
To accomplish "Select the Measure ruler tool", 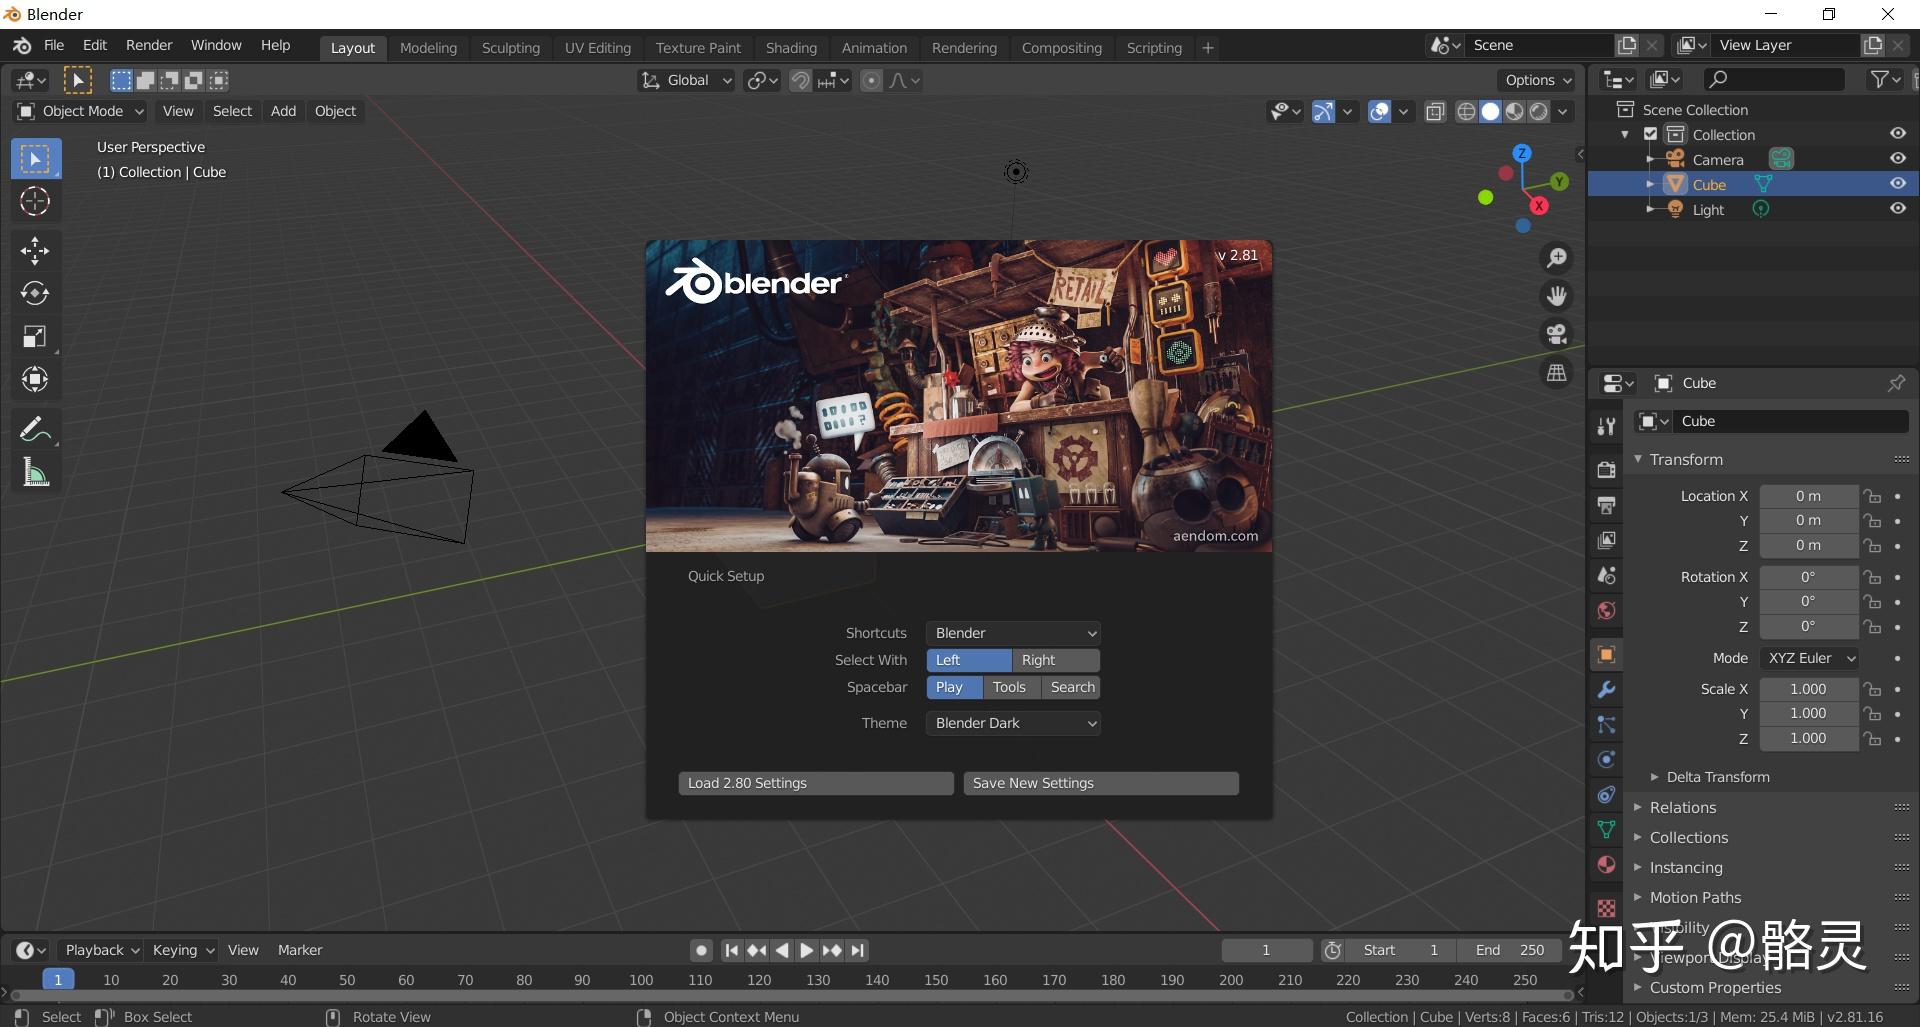I will [35, 473].
